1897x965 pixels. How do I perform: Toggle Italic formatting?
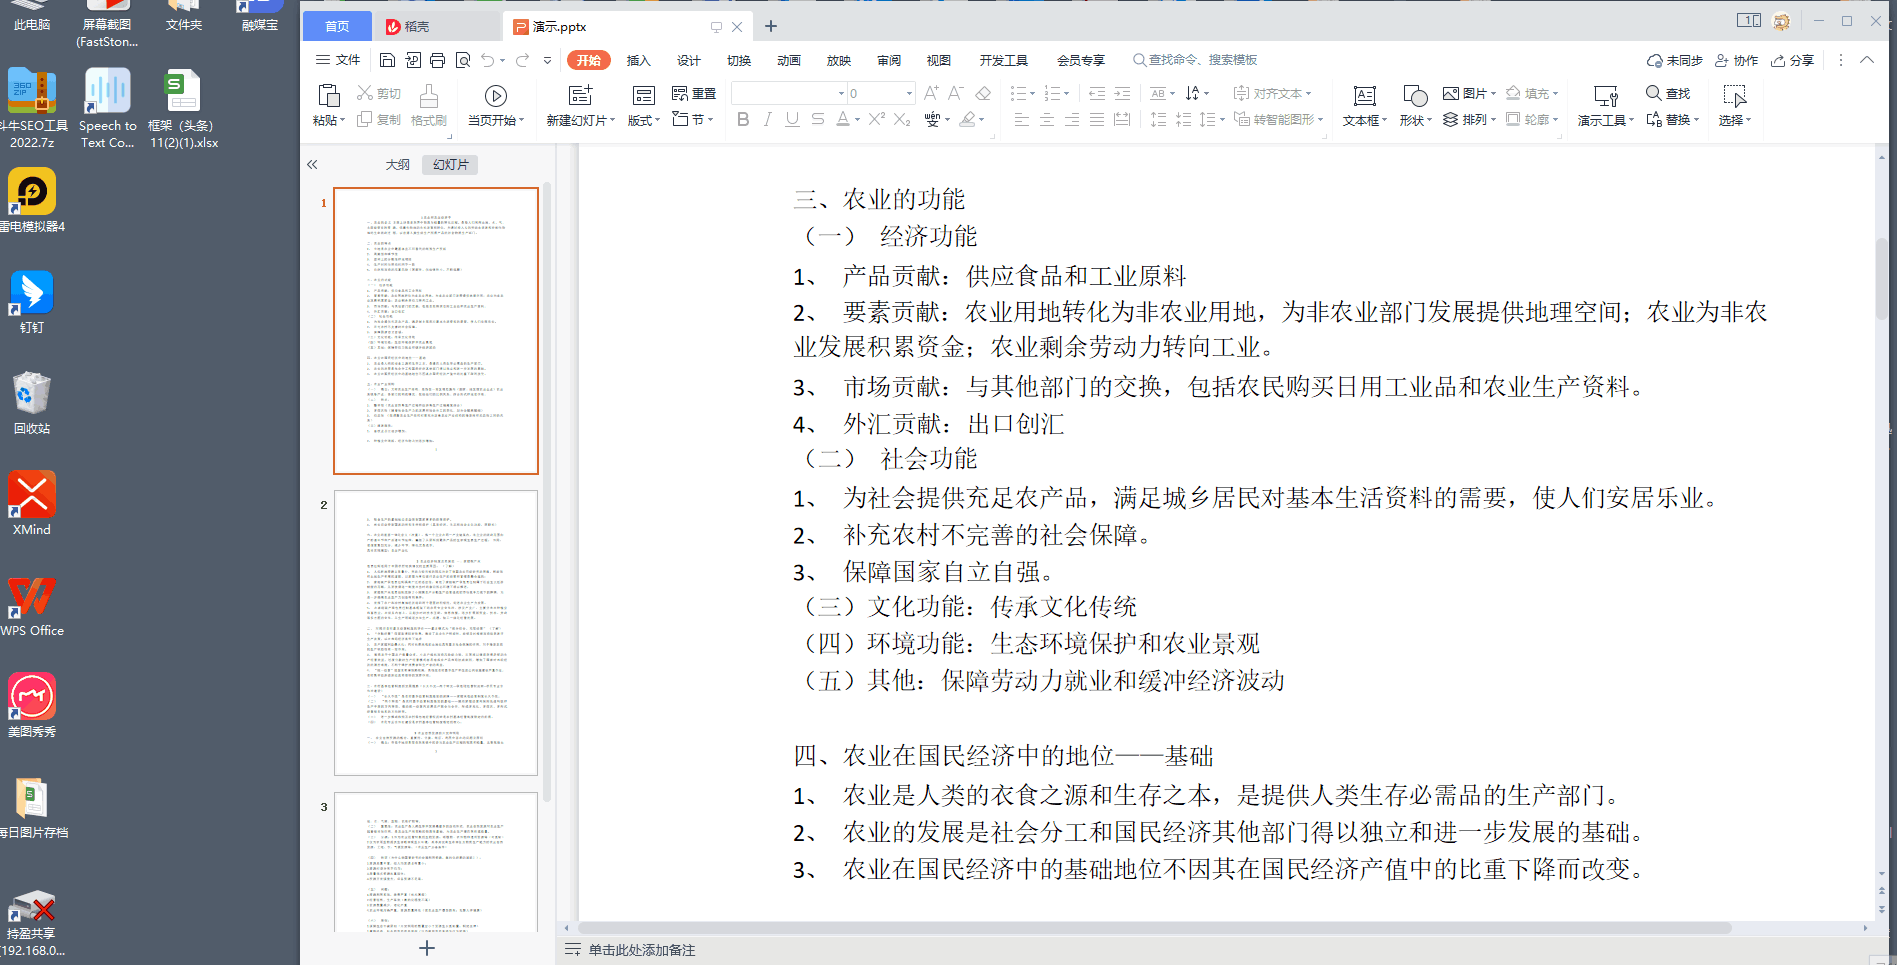tap(767, 120)
